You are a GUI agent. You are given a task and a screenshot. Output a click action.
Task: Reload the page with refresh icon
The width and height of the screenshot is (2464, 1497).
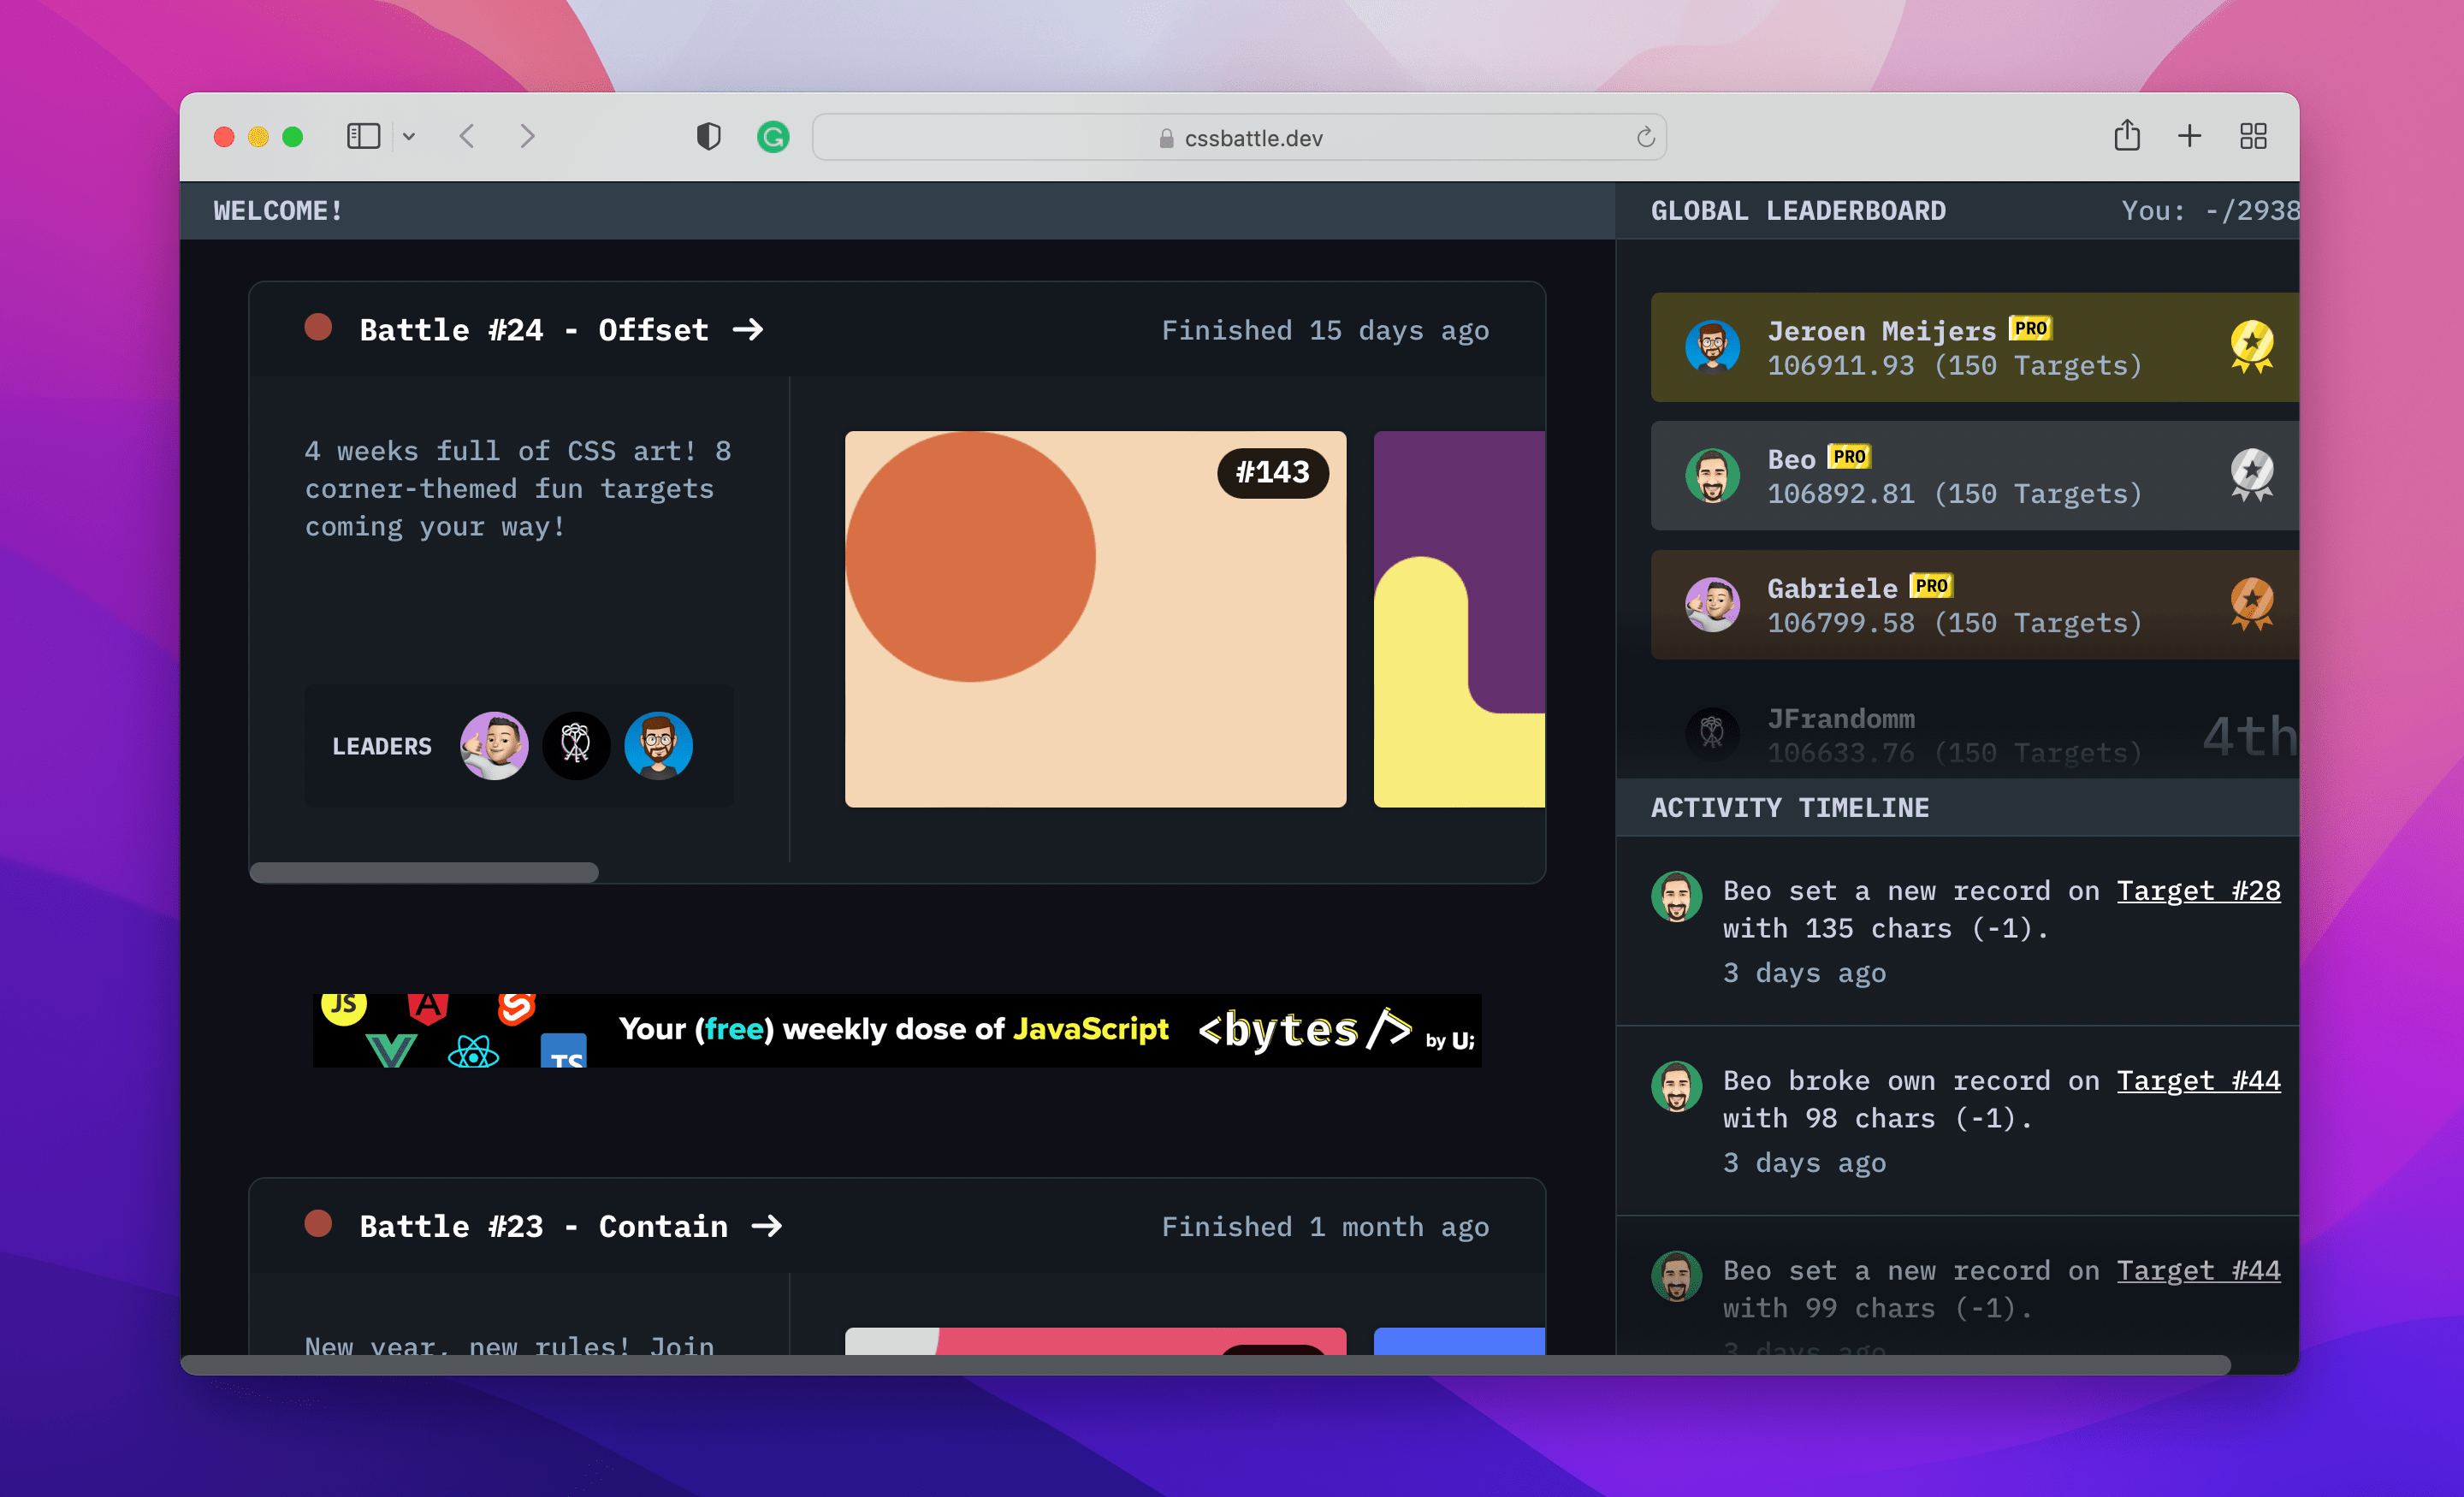[1645, 137]
